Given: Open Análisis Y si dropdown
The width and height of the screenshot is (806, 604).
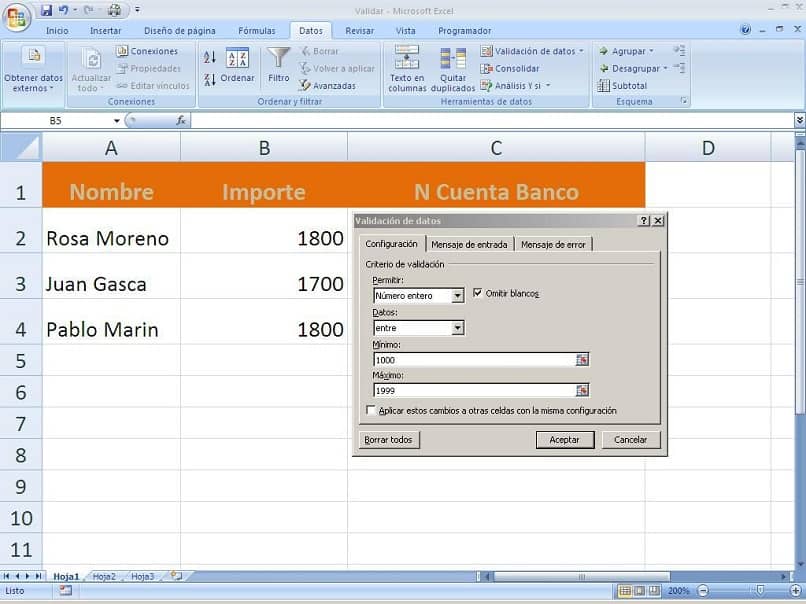Looking at the screenshot, I should pyautogui.click(x=516, y=85).
